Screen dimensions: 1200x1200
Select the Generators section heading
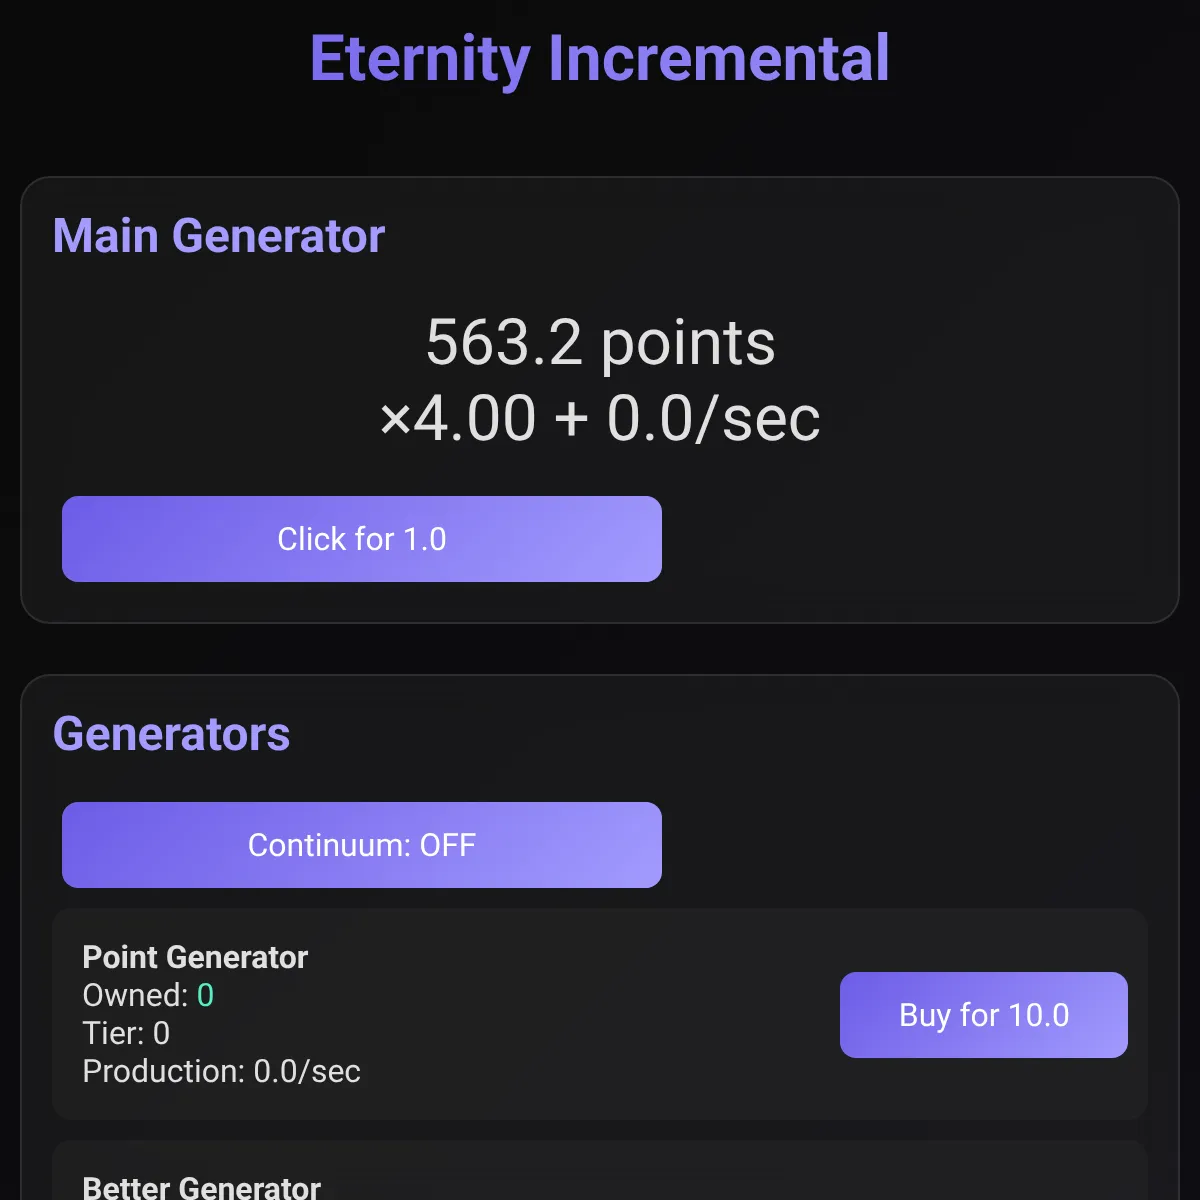[171, 734]
